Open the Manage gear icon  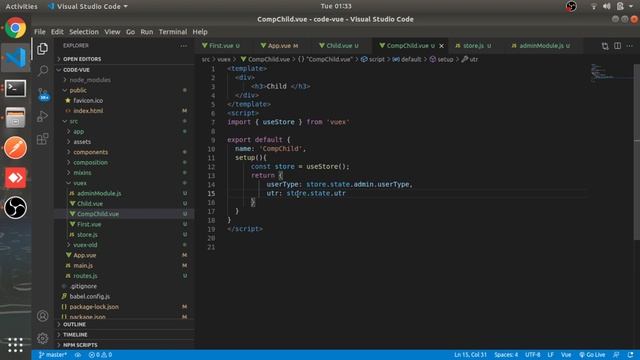[x=42, y=338]
